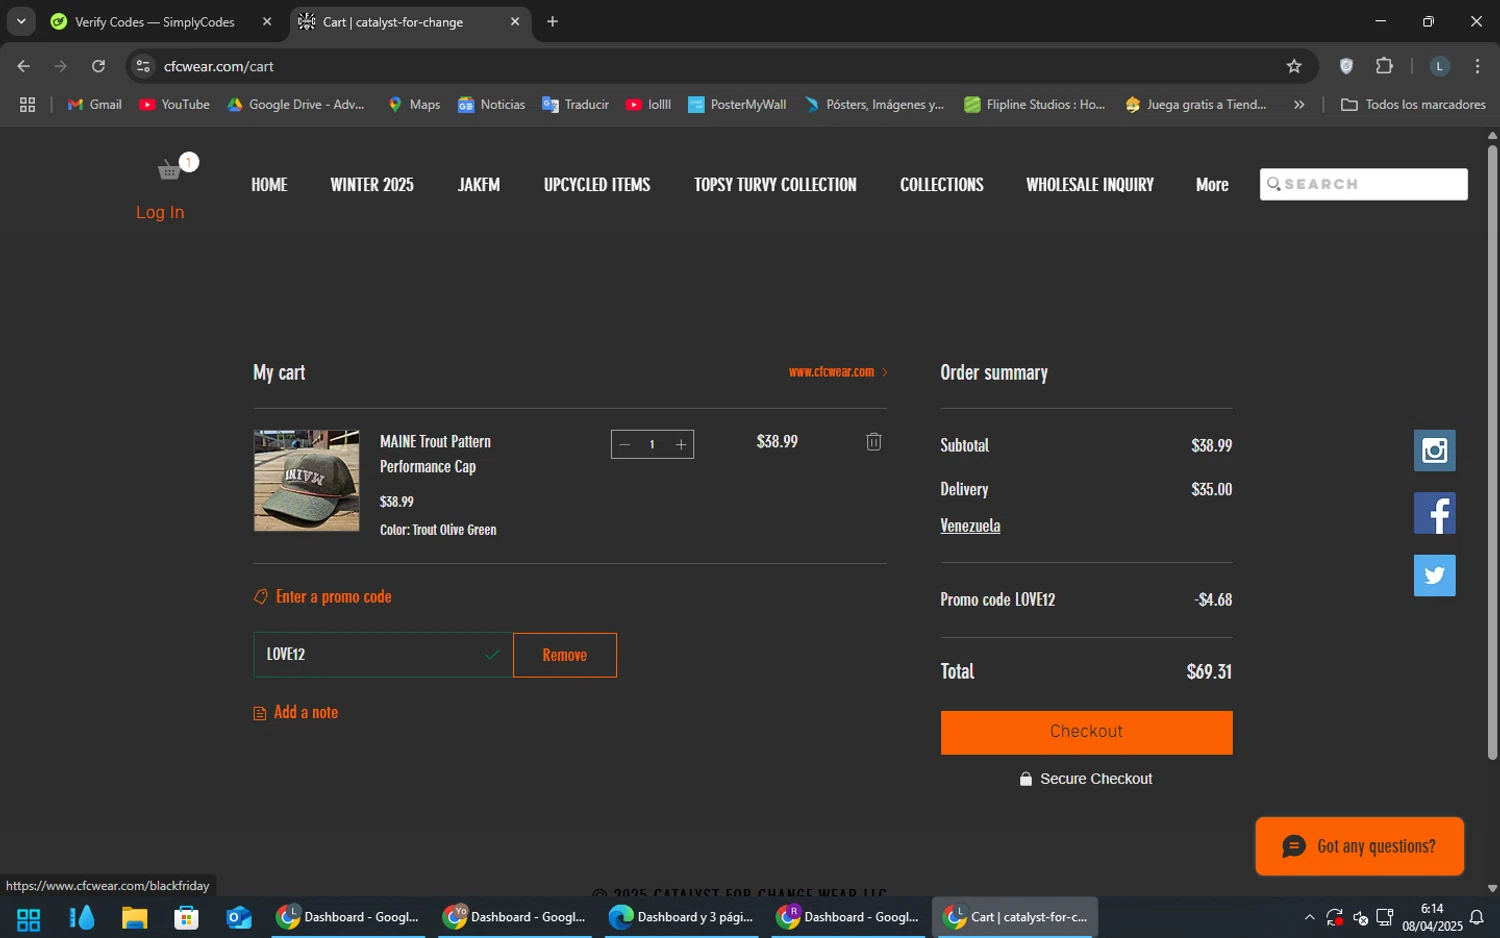Open notifications bell in taskbar
This screenshot has width=1500, height=938.
[x=1476, y=917]
